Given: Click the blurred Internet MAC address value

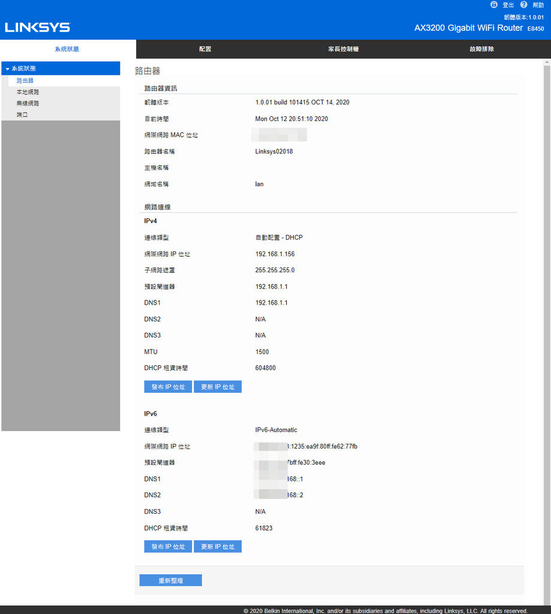Looking at the screenshot, I should click(x=280, y=135).
